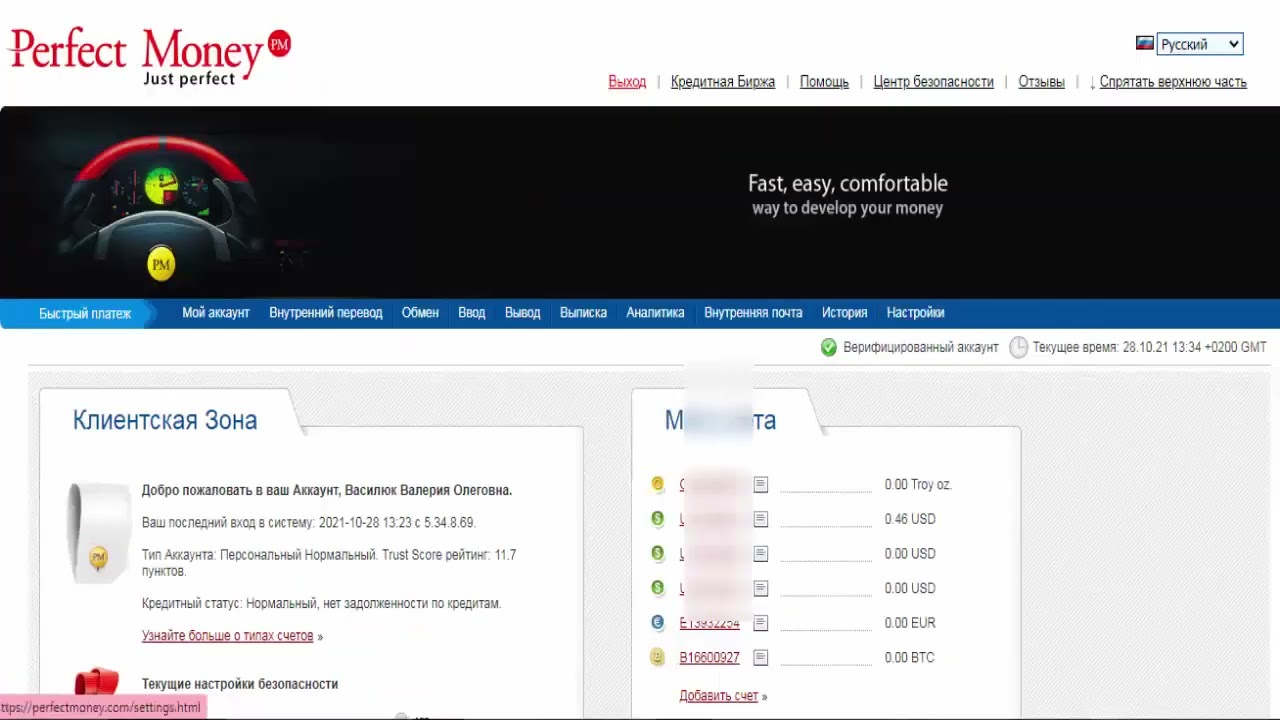Open the Помощь help link
Image resolution: width=1280 pixels, height=720 pixels.
click(x=824, y=82)
